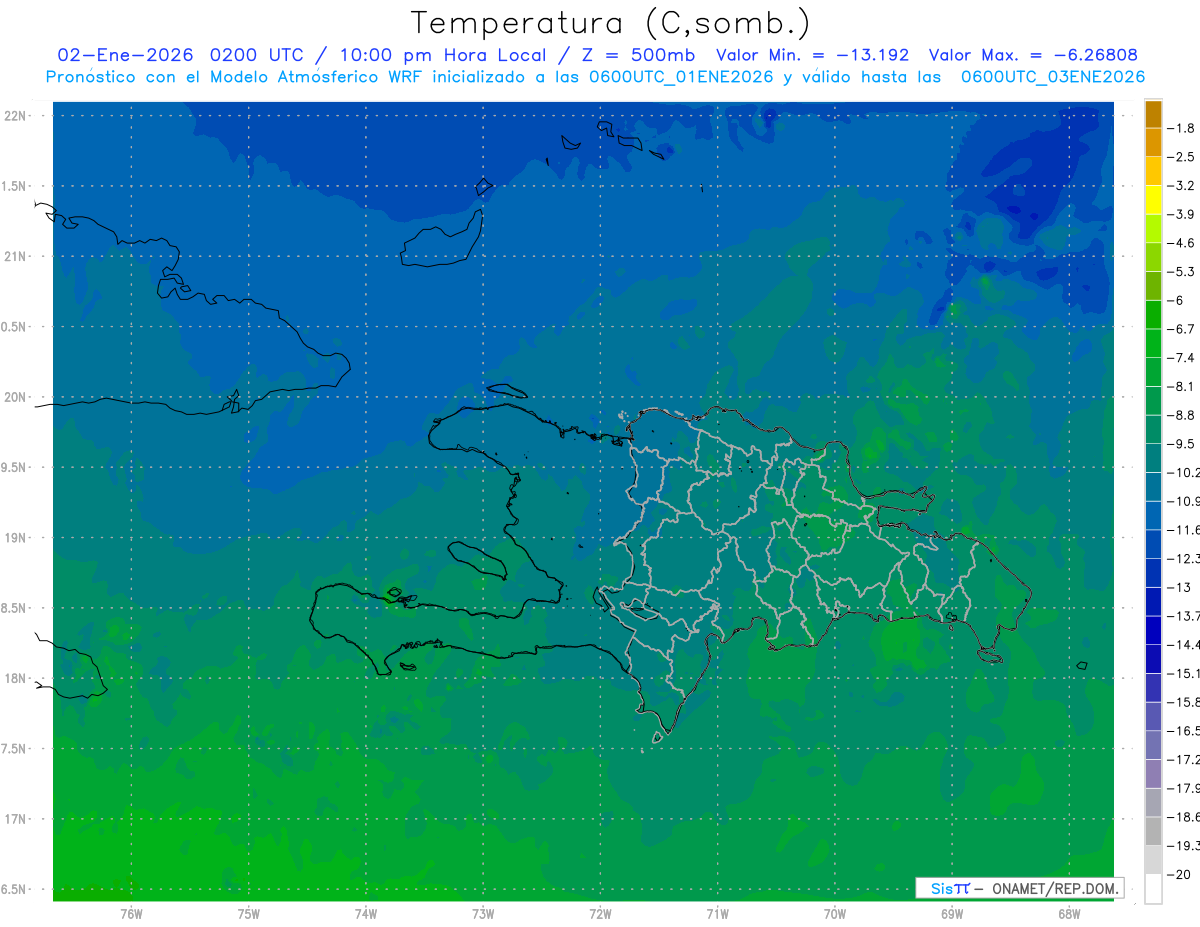1200x927 pixels.
Task: Click the "75W" longitude label
Action: point(248,914)
